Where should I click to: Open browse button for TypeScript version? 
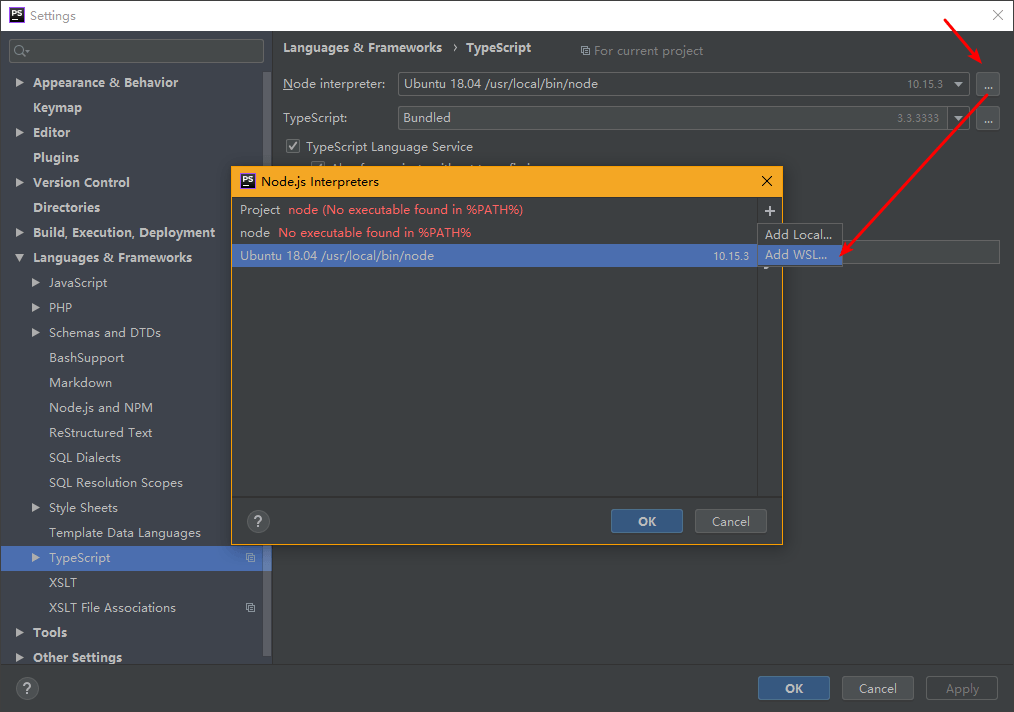tap(988, 118)
